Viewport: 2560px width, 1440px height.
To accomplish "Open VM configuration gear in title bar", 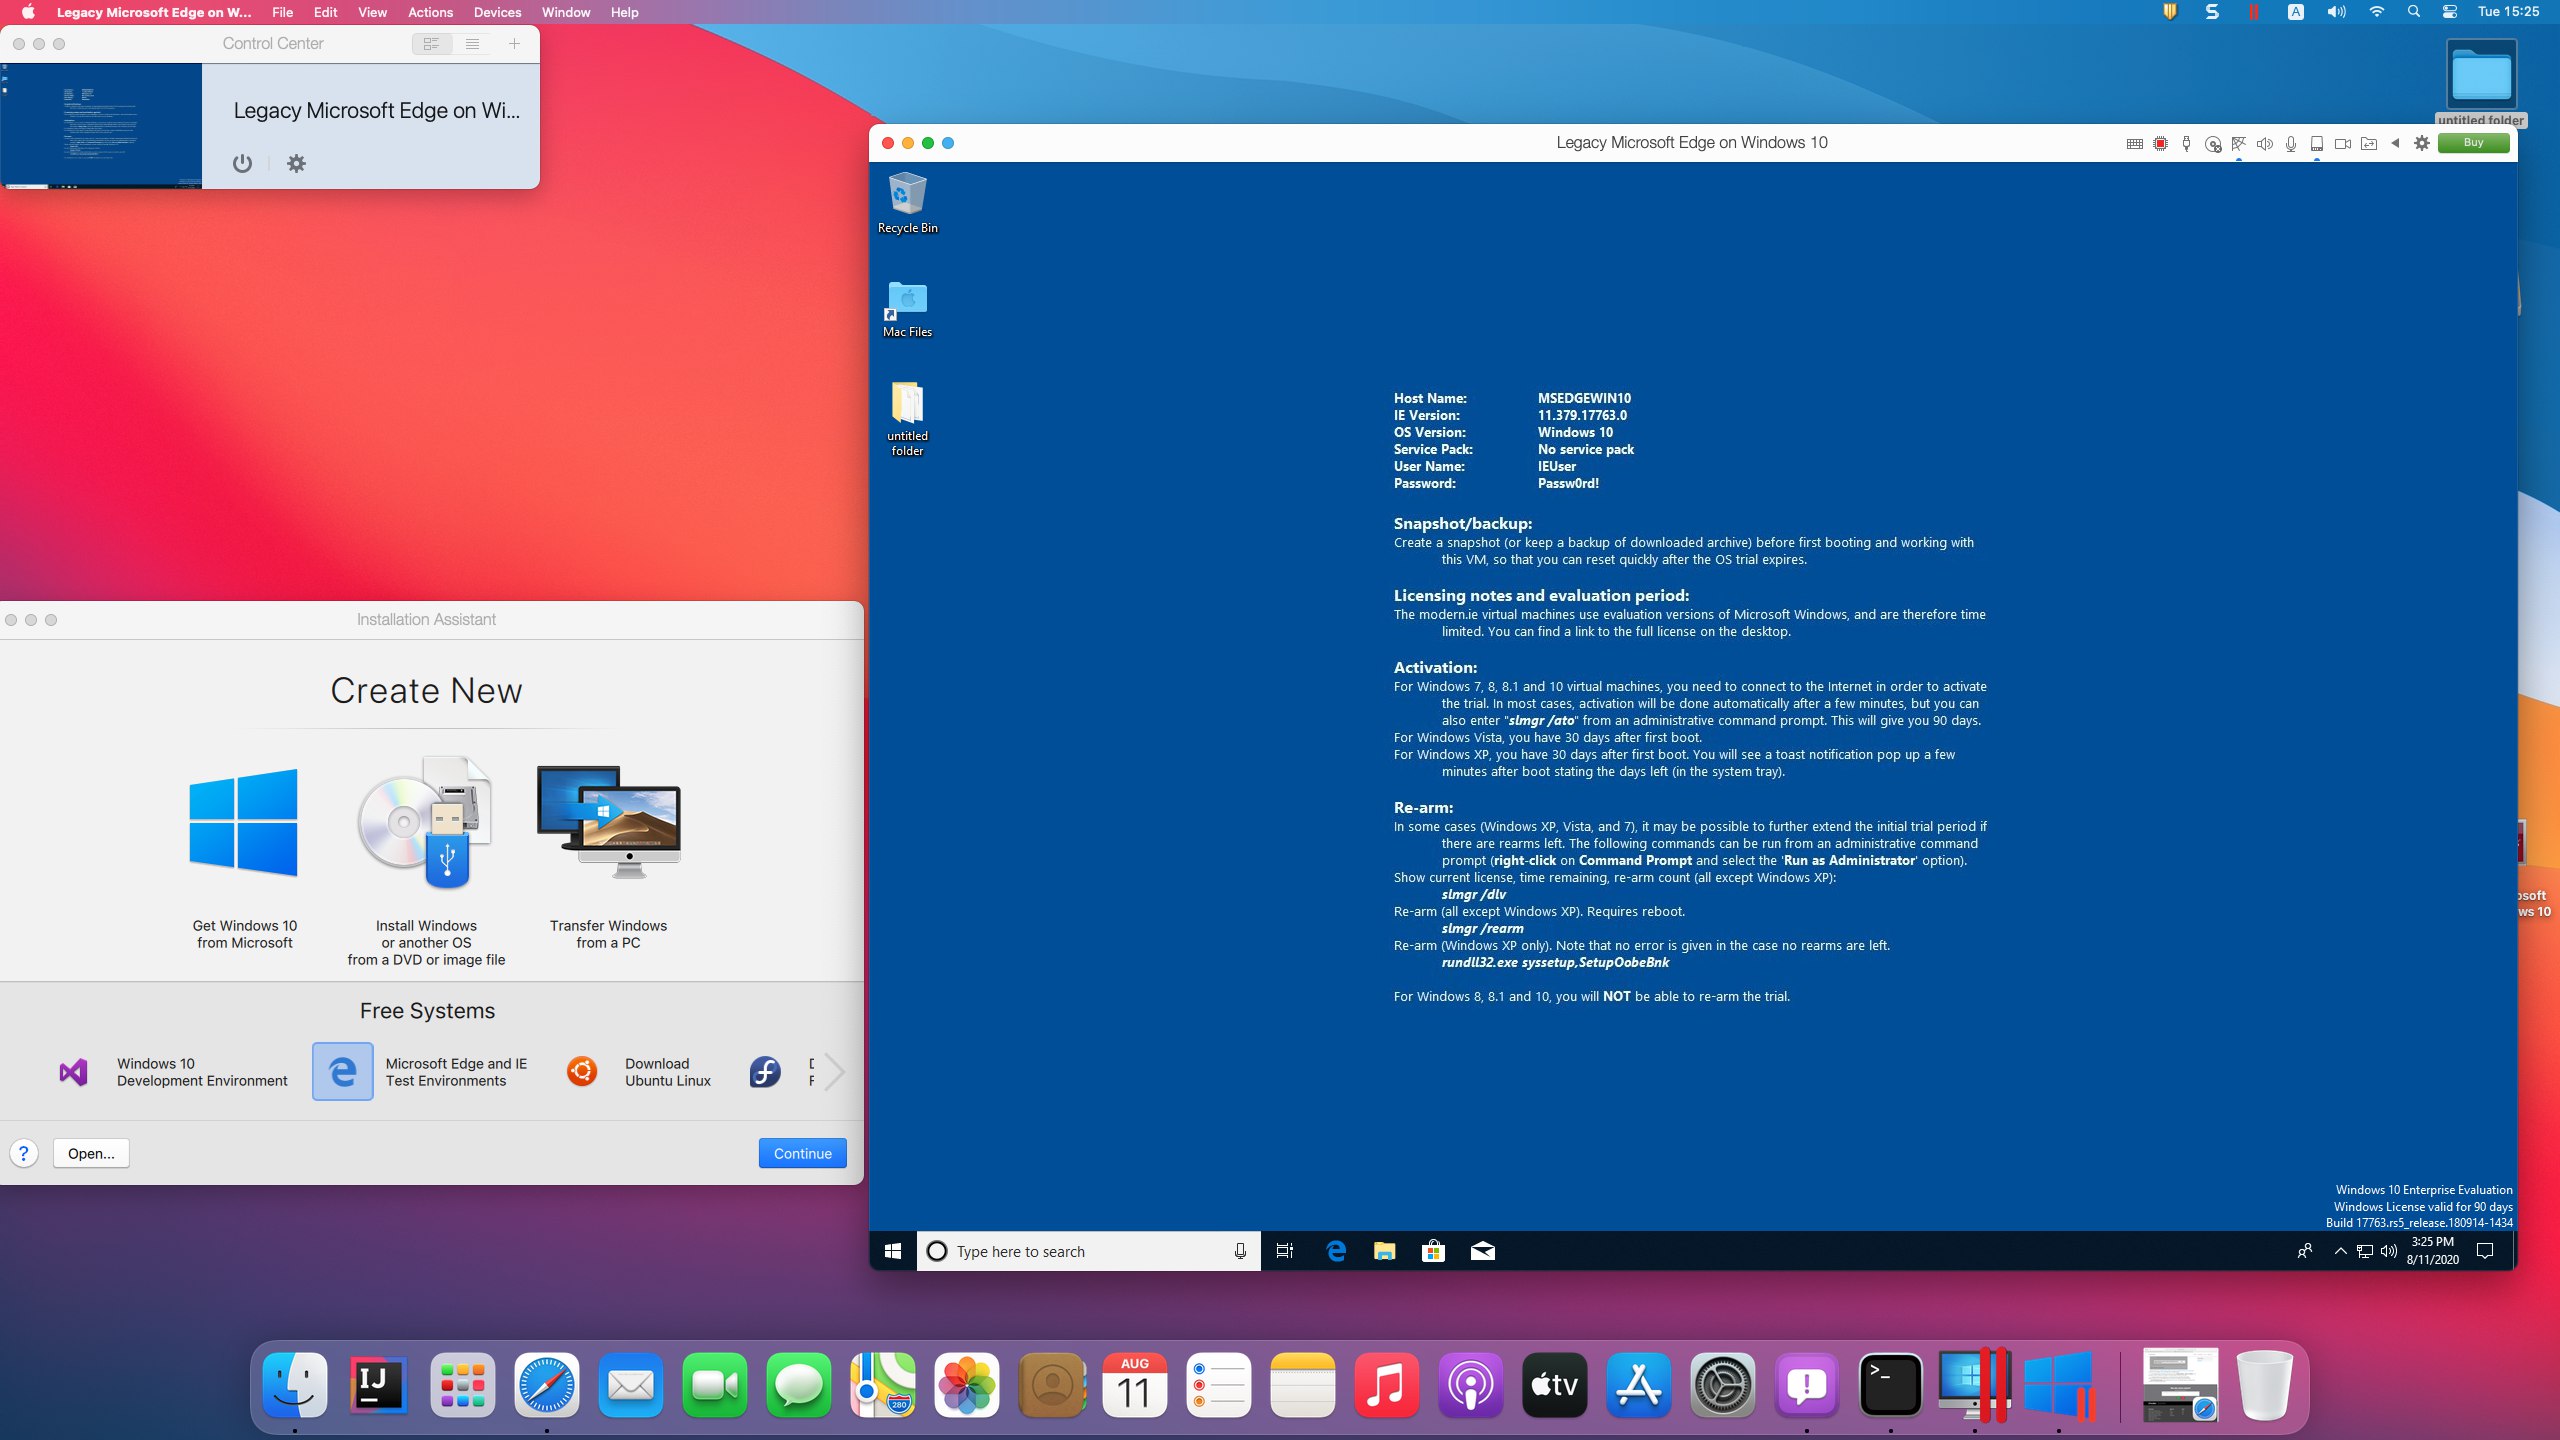I will point(2421,143).
